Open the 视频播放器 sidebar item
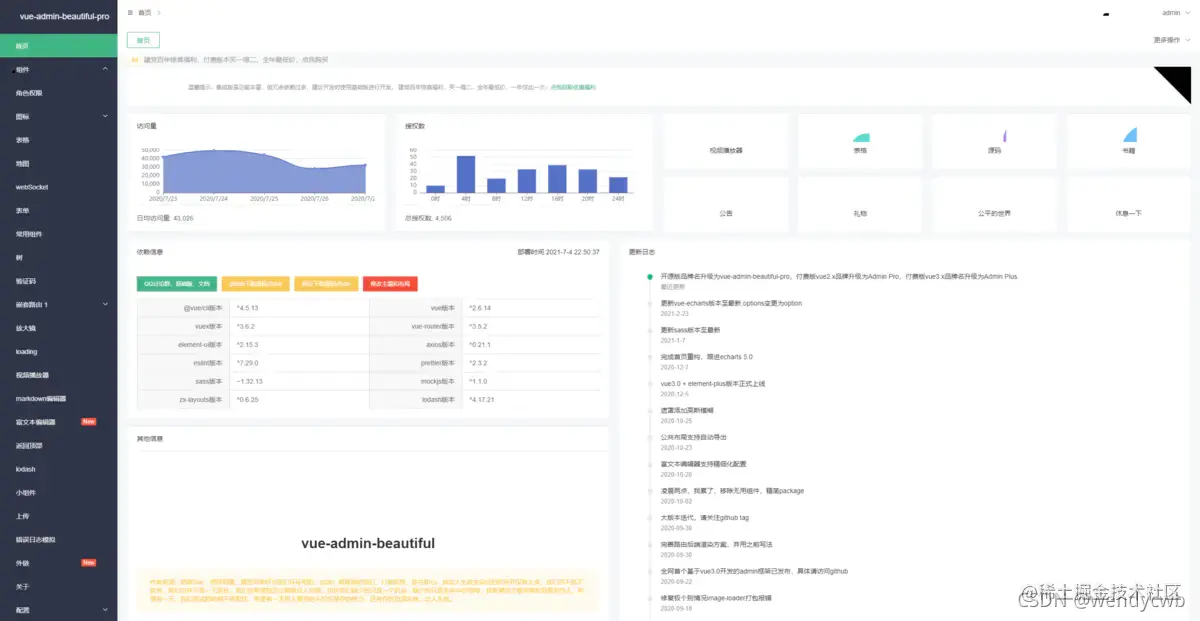This screenshot has width=1200, height=621. (58, 375)
